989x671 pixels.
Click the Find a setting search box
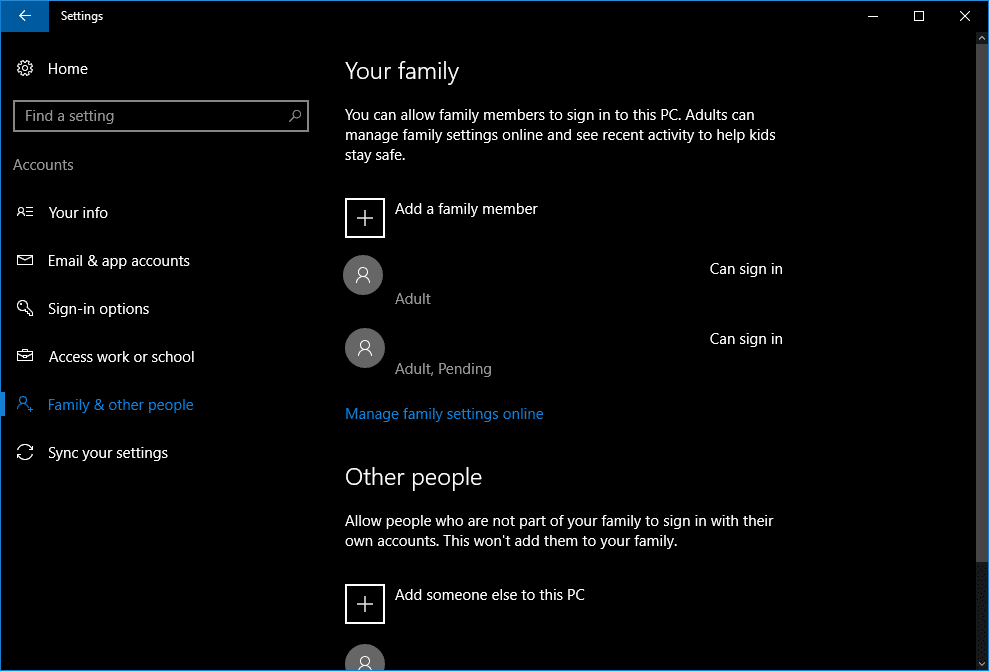(x=150, y=116)
